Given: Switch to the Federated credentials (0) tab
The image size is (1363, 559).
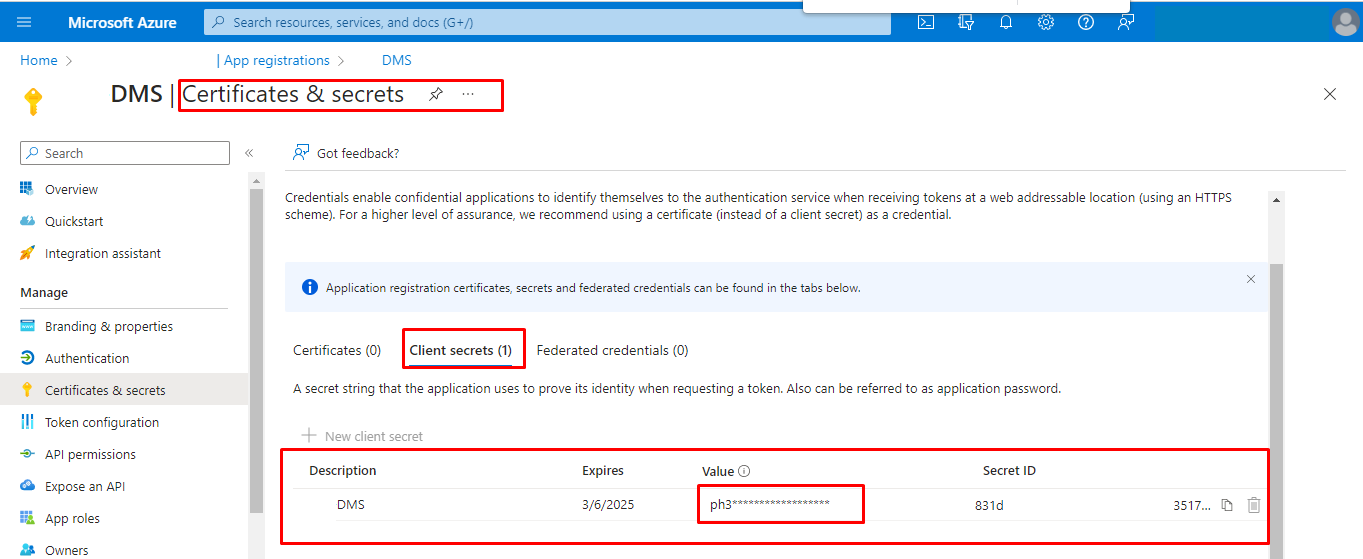Looking at the screenshot, I should click(x=612, y=350).
